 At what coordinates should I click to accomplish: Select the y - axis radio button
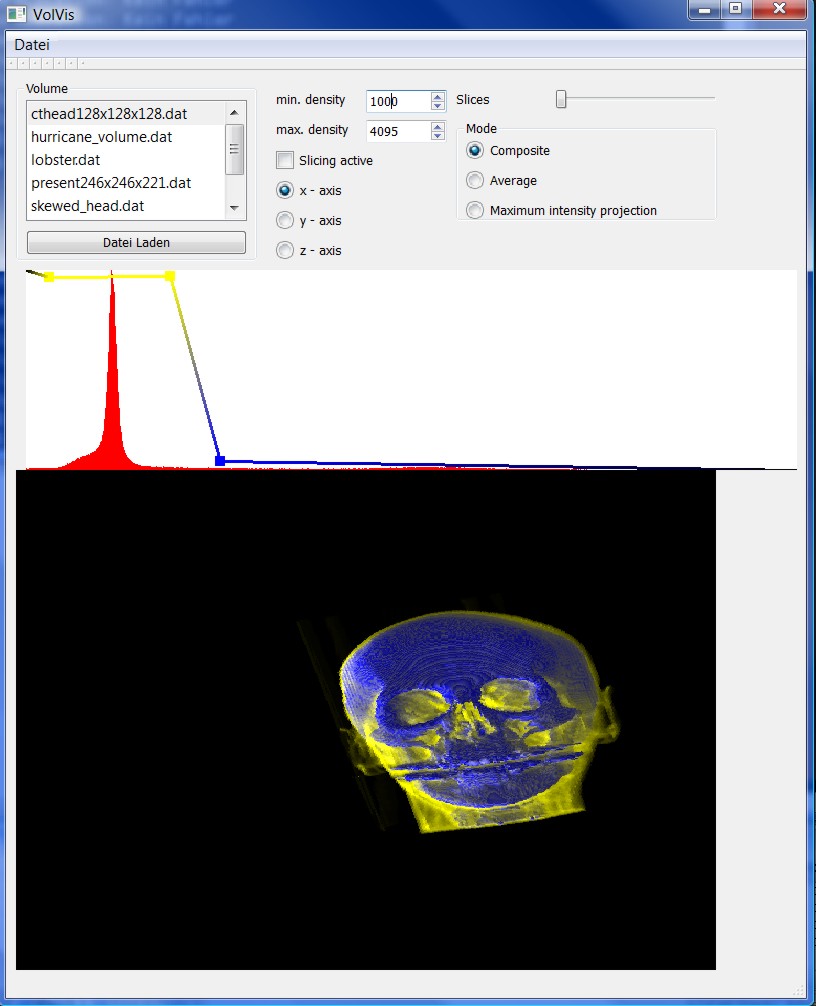[x=285, y=221]
